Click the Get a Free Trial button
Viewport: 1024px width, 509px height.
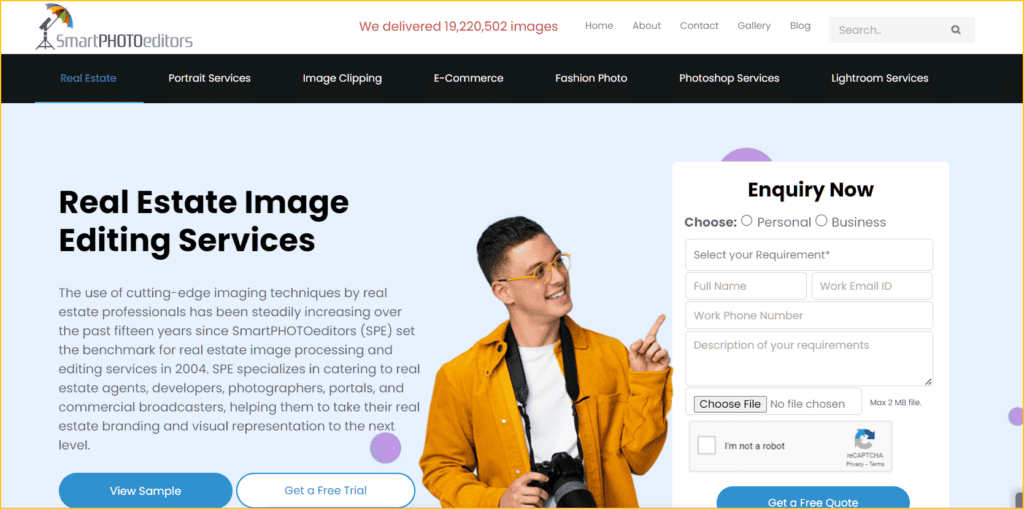[326, 491]
